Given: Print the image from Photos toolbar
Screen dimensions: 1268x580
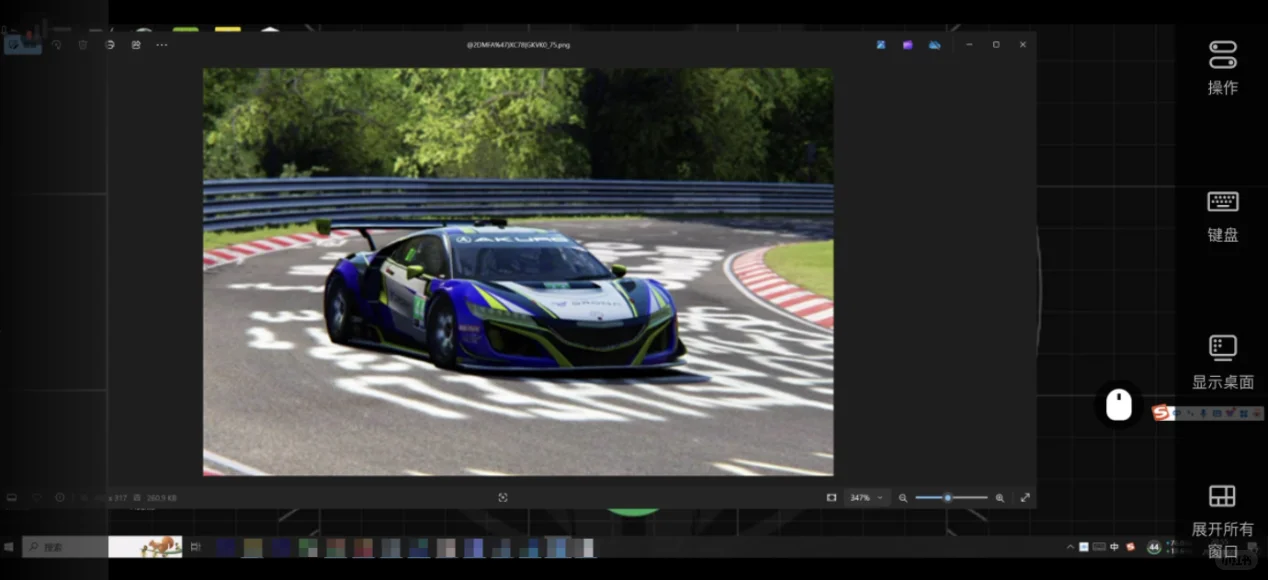Looking at the screenshot, I should click(109, 45).
